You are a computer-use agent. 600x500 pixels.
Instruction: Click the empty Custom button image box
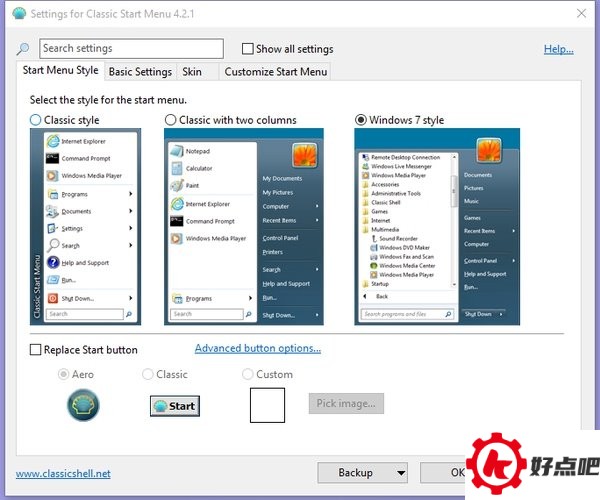(267, 406)
